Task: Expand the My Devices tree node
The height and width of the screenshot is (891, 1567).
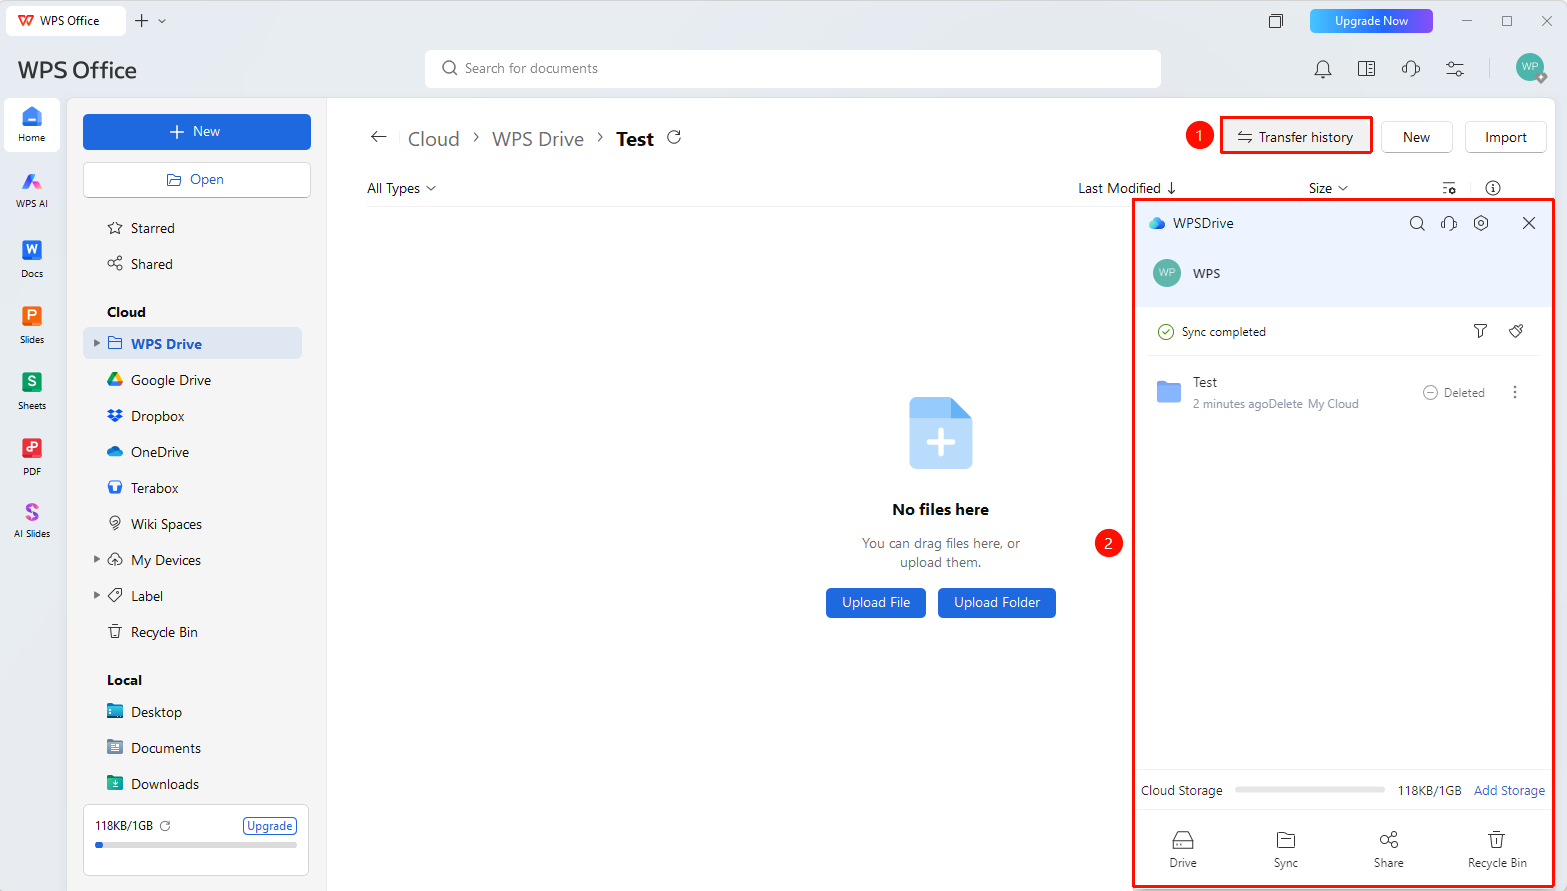Action: pos(97,559)
